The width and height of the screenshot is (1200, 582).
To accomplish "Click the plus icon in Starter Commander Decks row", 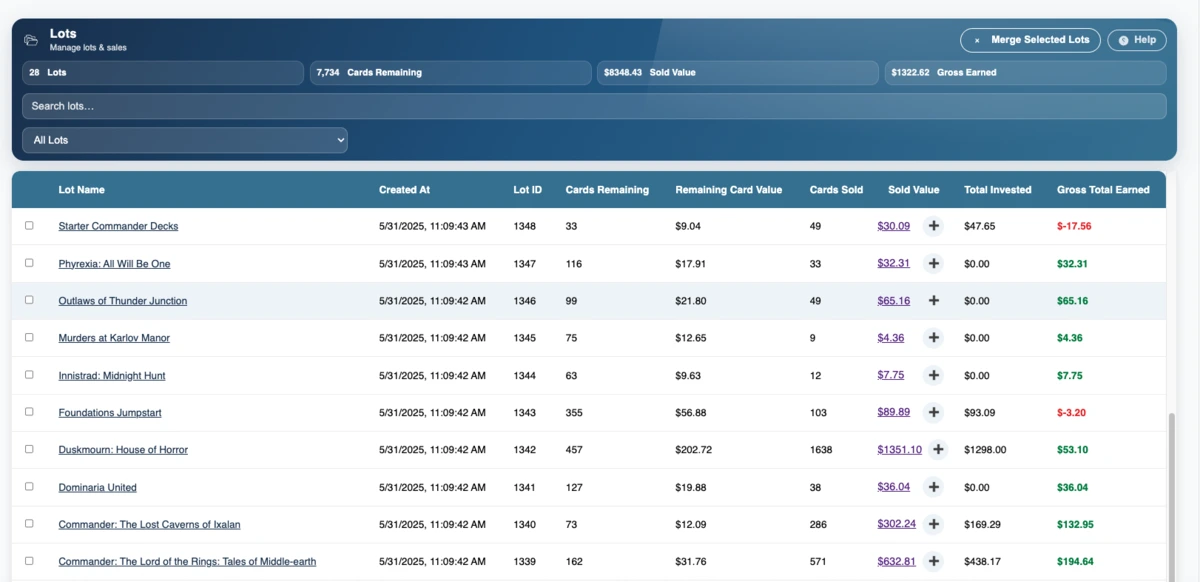I will click(933, 226).
